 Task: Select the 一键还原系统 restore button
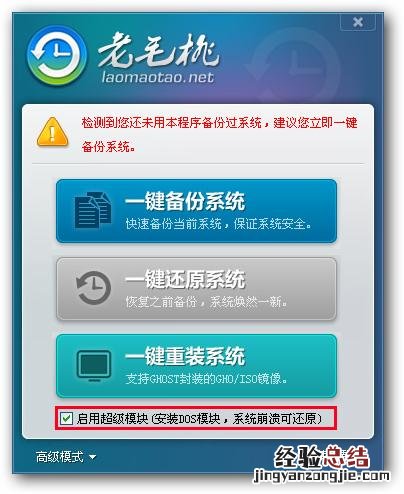[x=196, y=289]
